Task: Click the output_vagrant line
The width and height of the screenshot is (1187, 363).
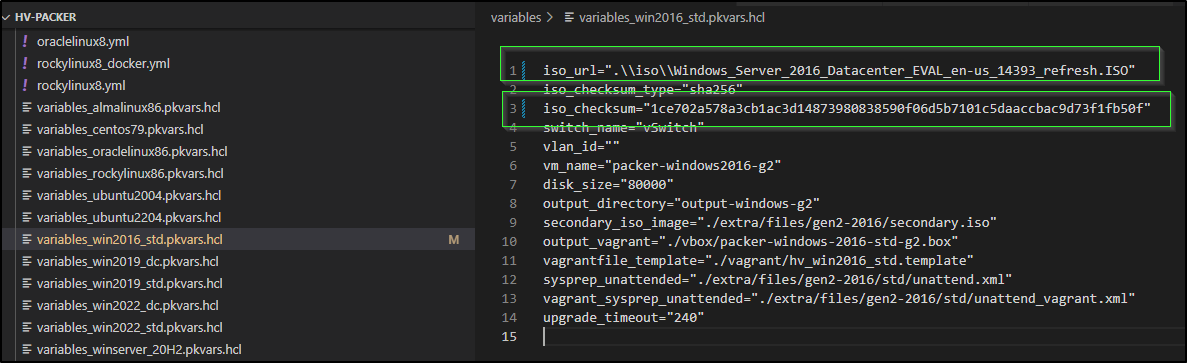Action: click(x=751, y=241)
